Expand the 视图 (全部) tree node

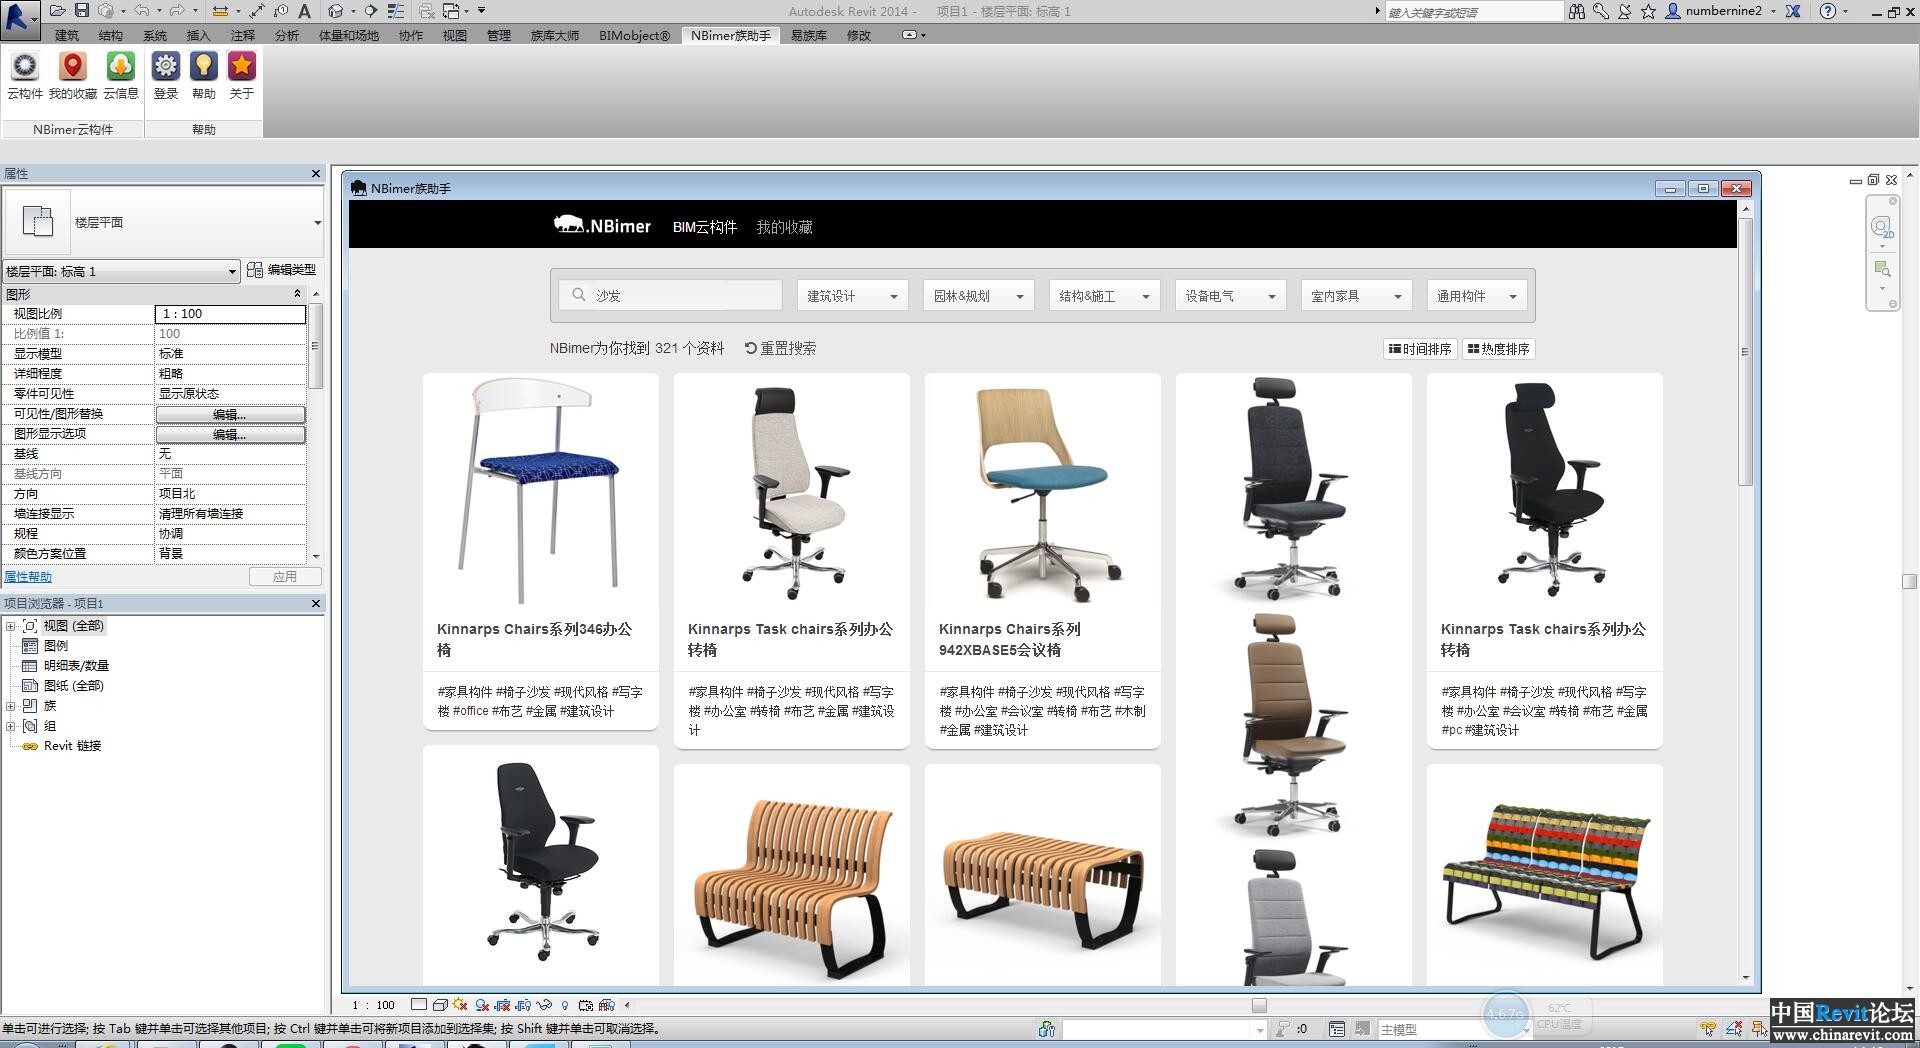[x=11, y=626]
